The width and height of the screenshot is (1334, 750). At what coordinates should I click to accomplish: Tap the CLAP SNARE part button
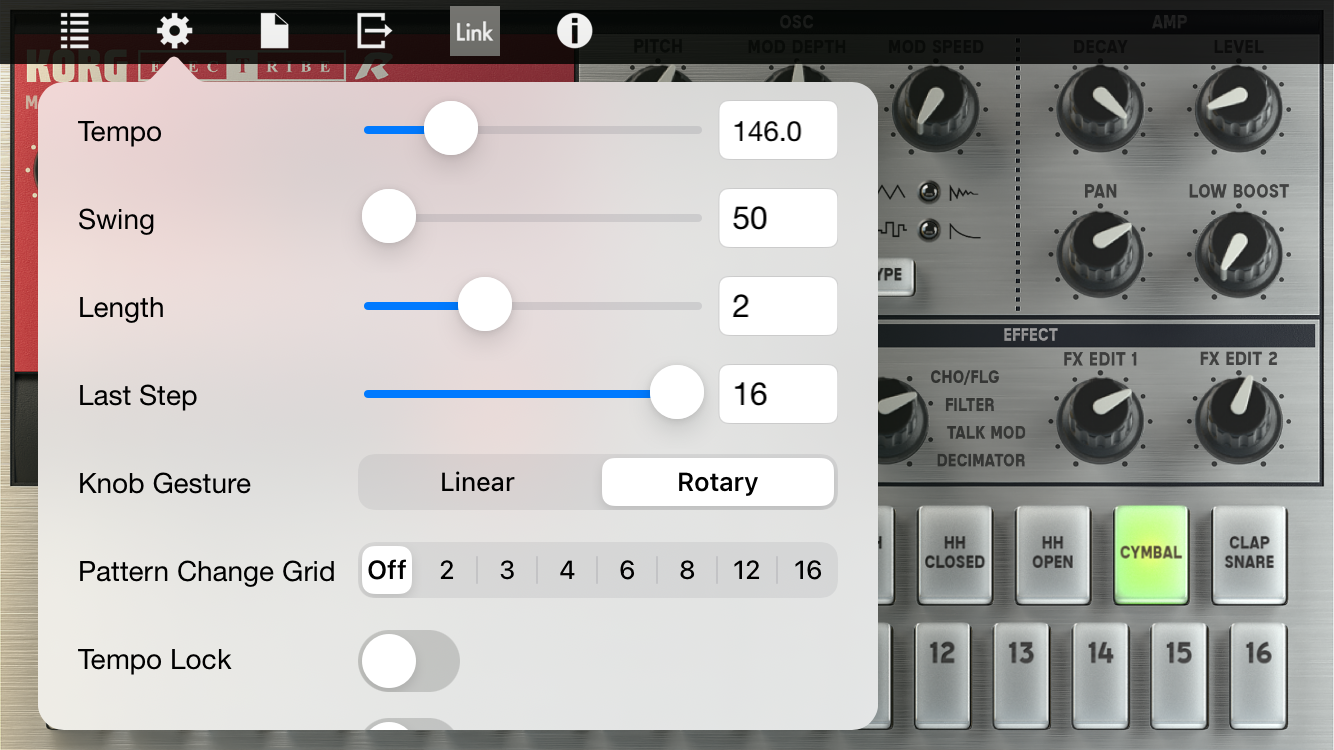click(x=1249, y=553)
